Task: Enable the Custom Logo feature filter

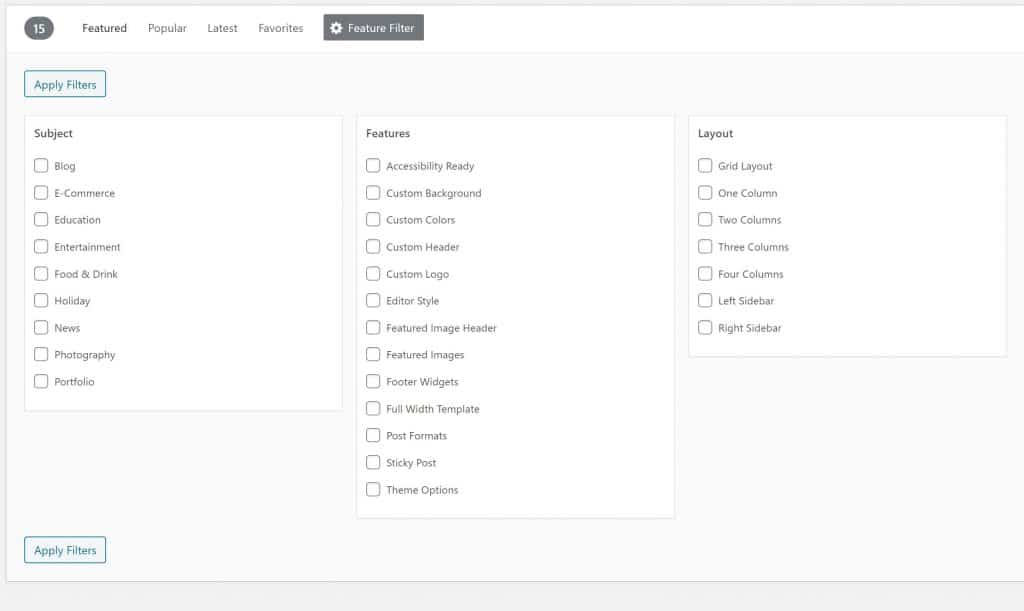Action: click(373, 274)
